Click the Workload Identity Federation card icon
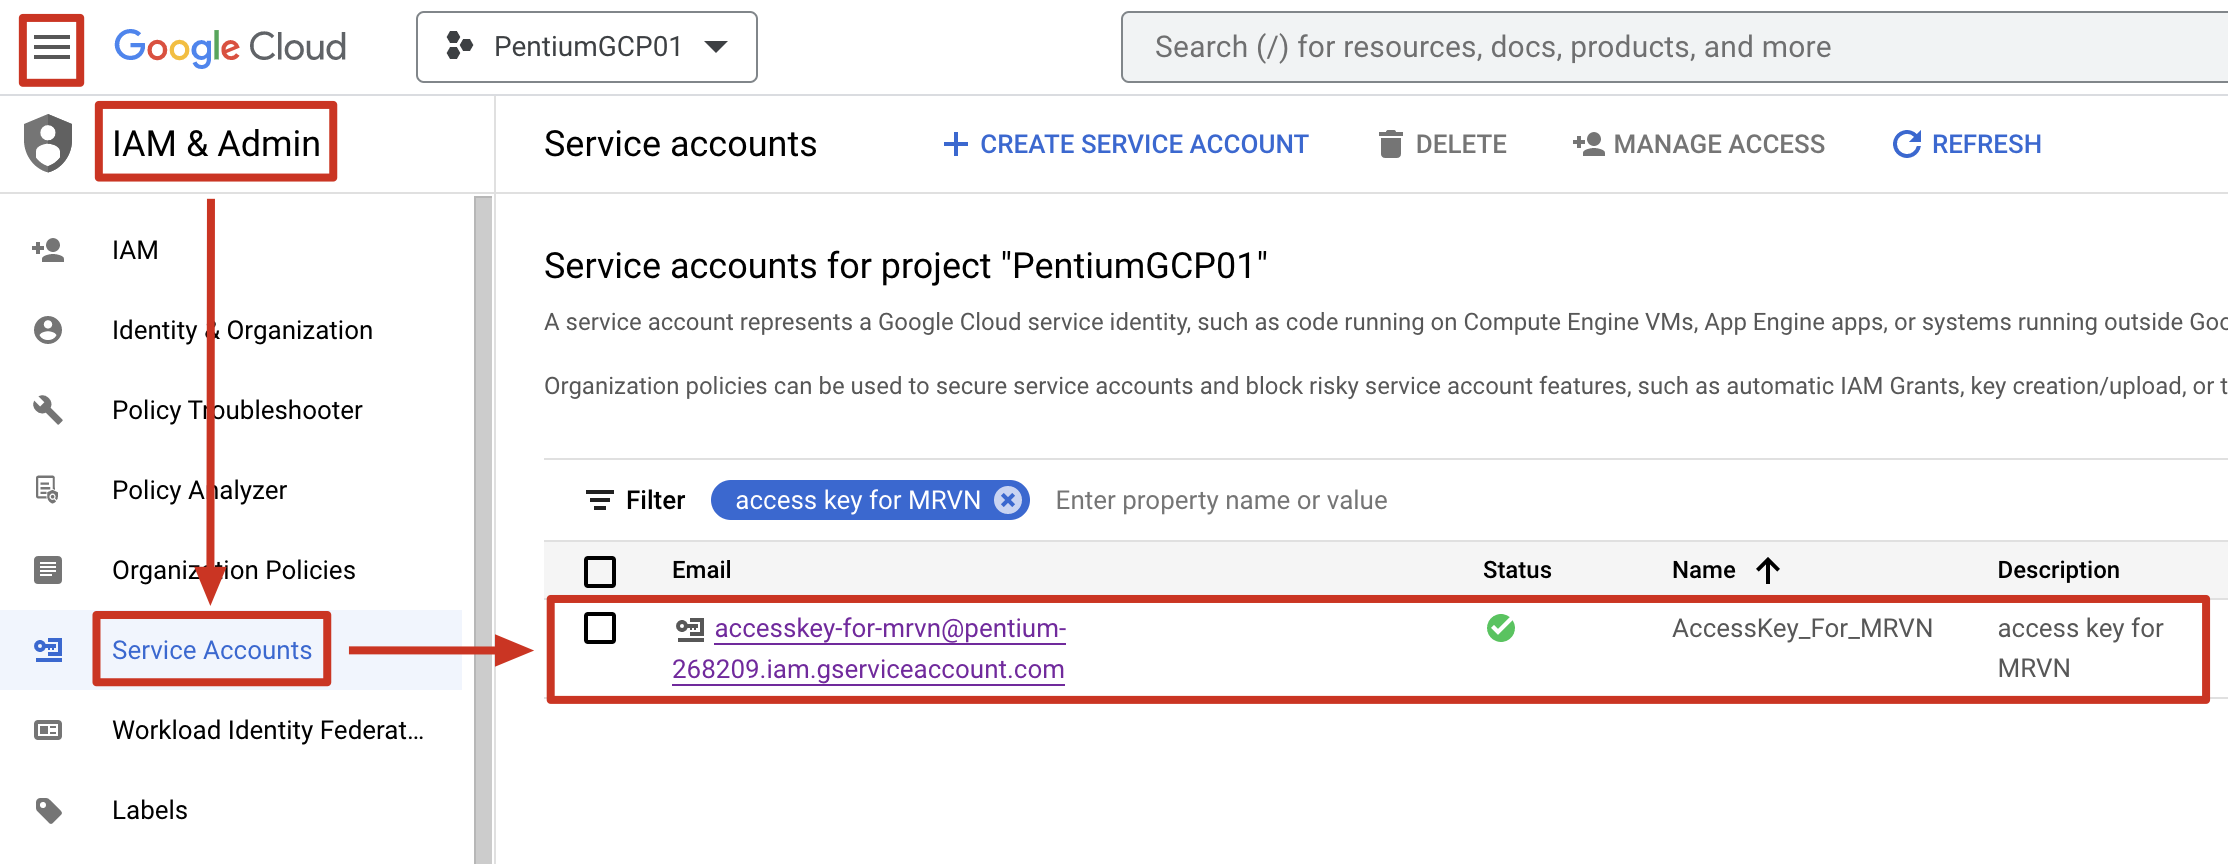This screenshot has height=864, width=2228. [x=48, y=730]
